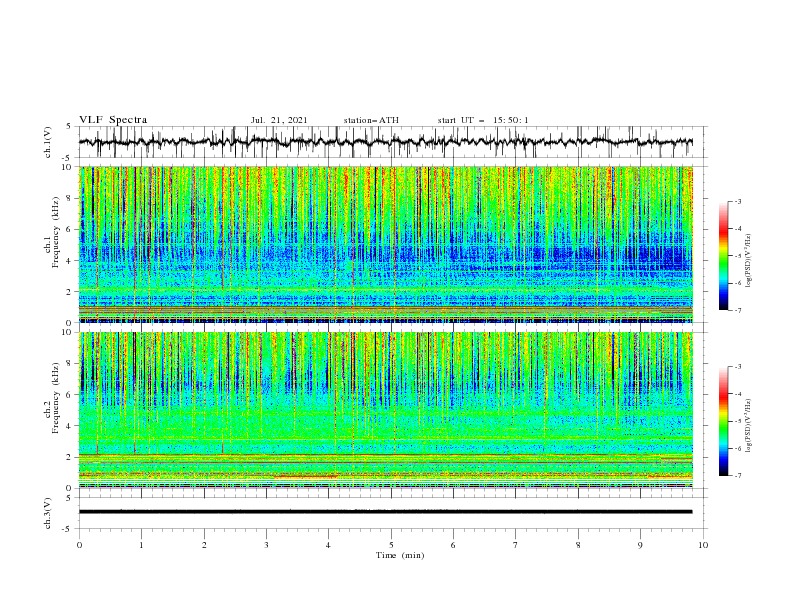Image resolution: width=792 pixels, height=612 pixels.
Task: Click the "start UT = 15:50:1" text
Action: point(483,120)
